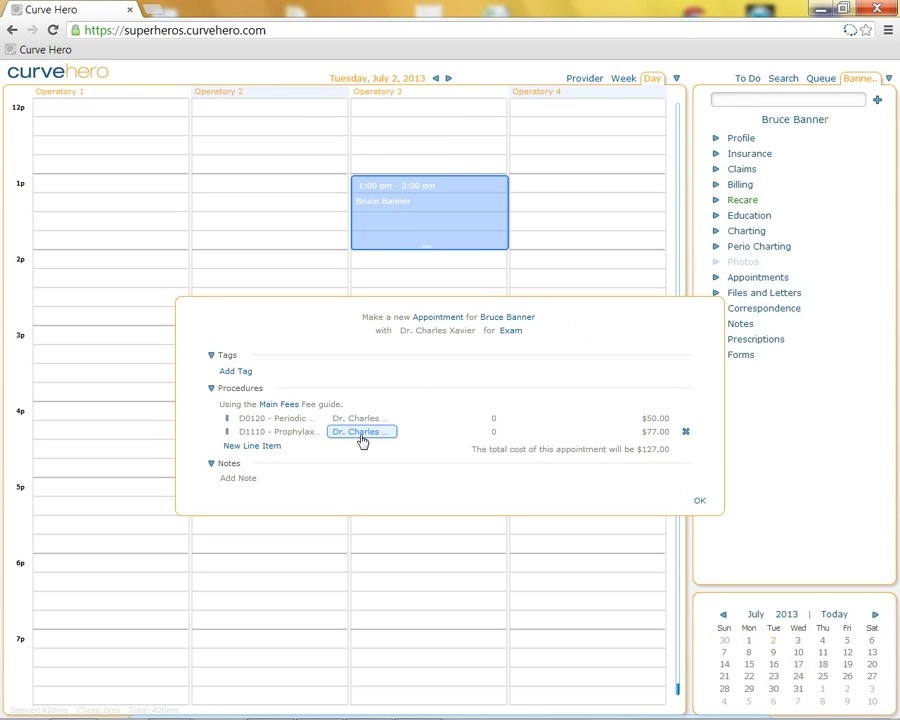Go to previous day arrow beside date
The image size is (900, 720).
pos(436,78)
